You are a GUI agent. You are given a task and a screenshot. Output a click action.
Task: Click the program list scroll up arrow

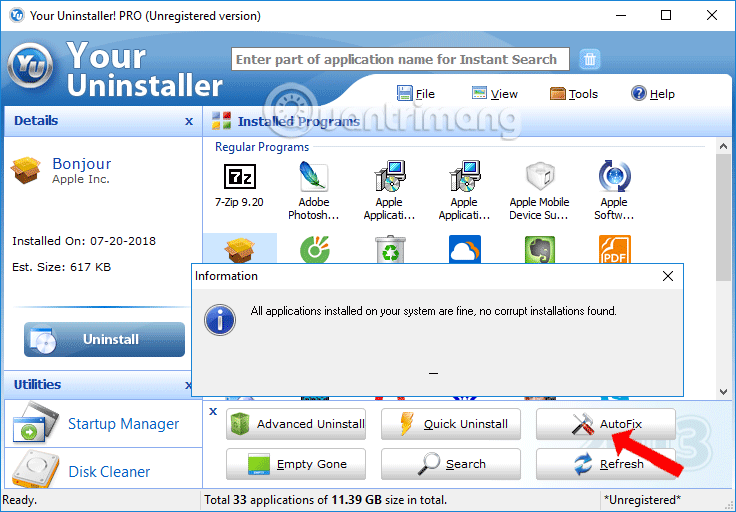pyautogui.click(x=723, y=146)
